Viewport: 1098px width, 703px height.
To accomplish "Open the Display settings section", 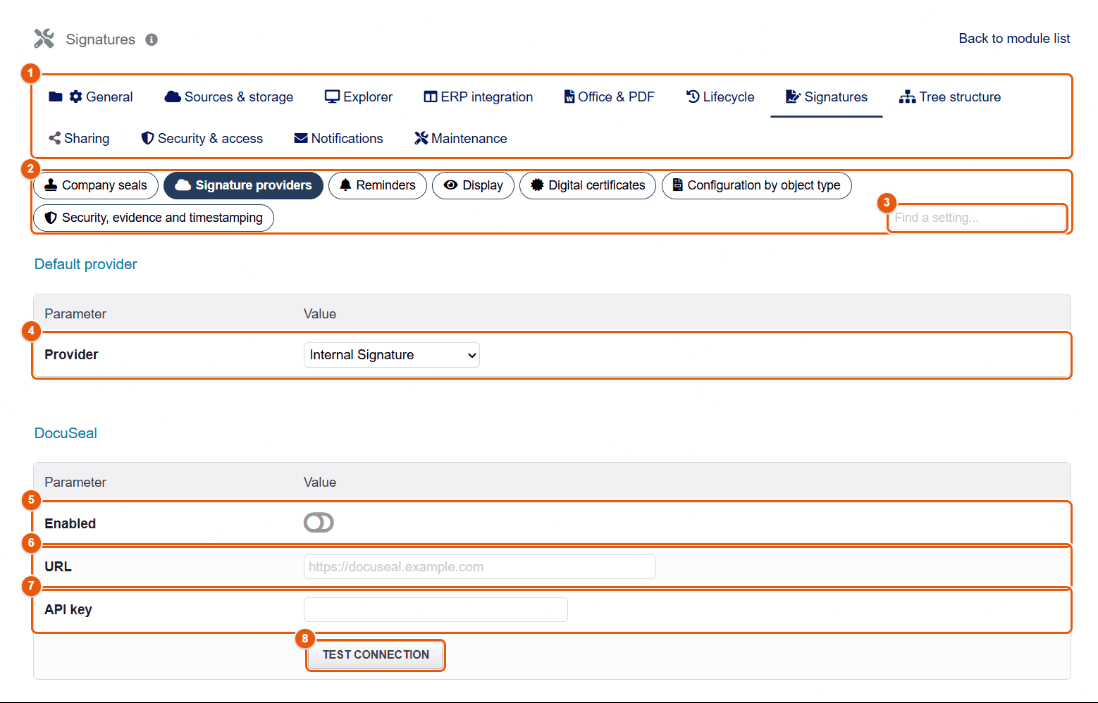I will point(473,186).
